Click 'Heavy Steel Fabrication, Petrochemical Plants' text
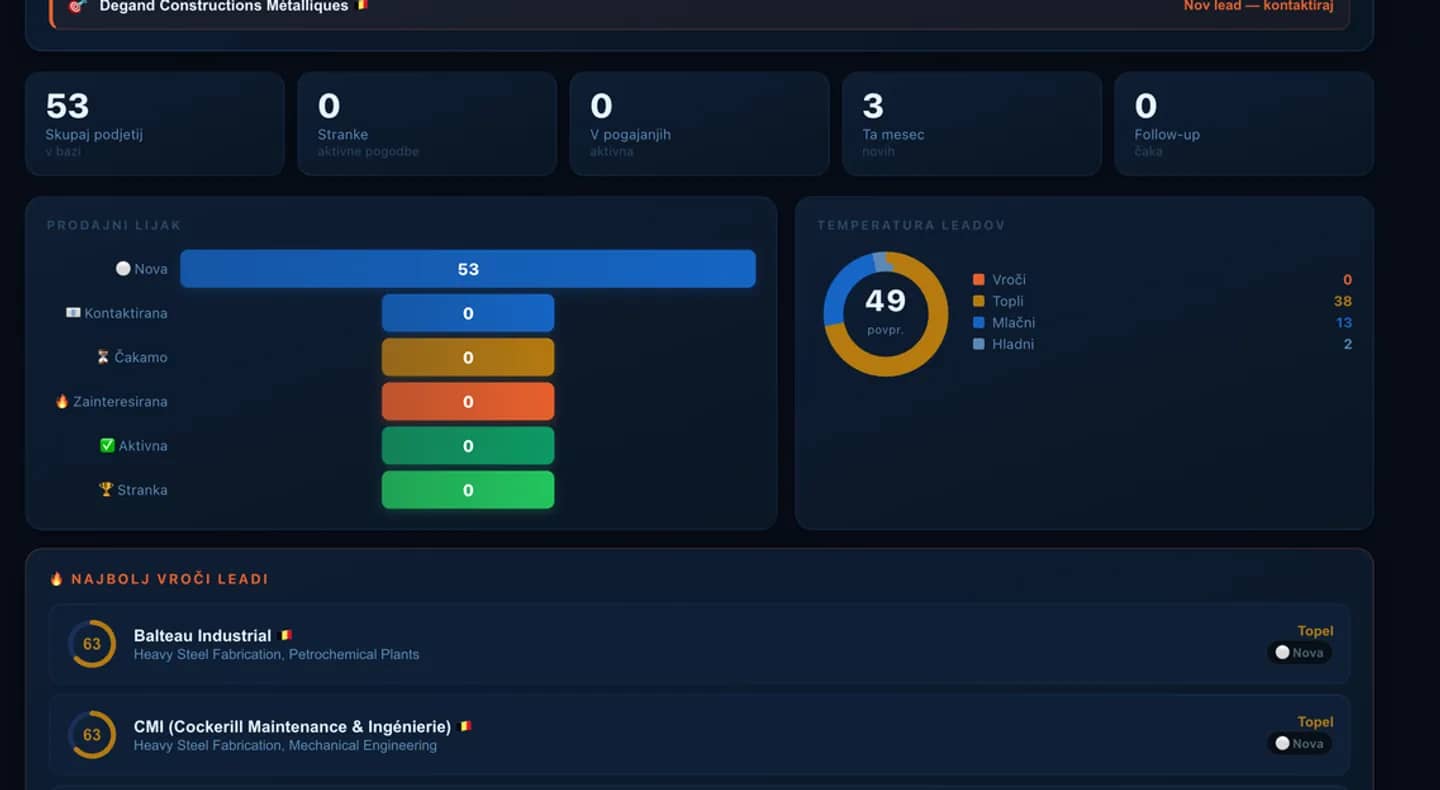The image size is (1440, 790). 277,655
